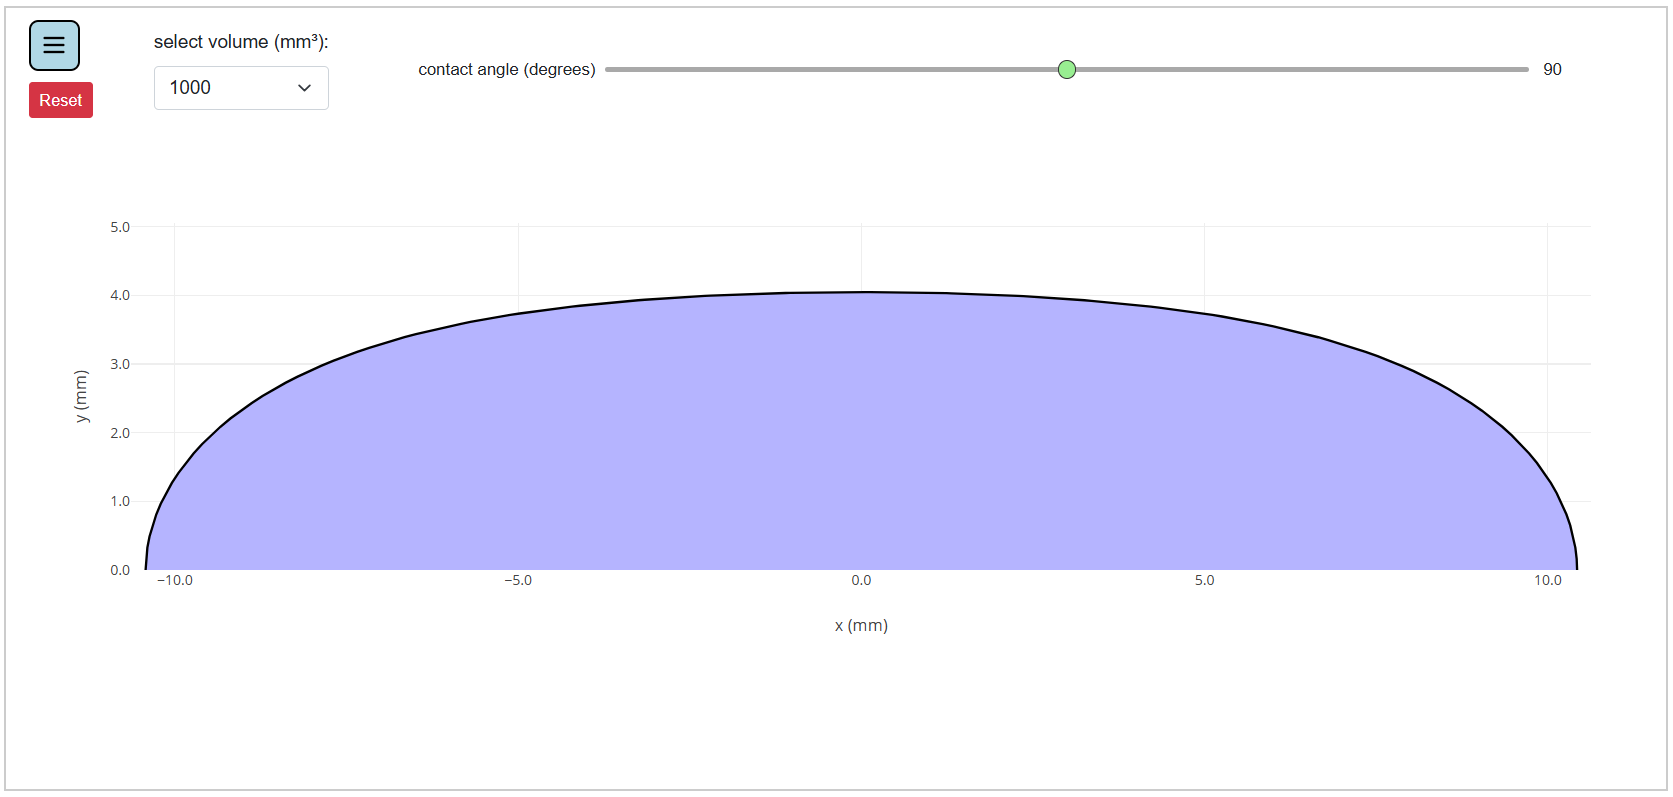Click the slider track right of handle
This screenshot has width=1673, height=797.
[1300, 69]
